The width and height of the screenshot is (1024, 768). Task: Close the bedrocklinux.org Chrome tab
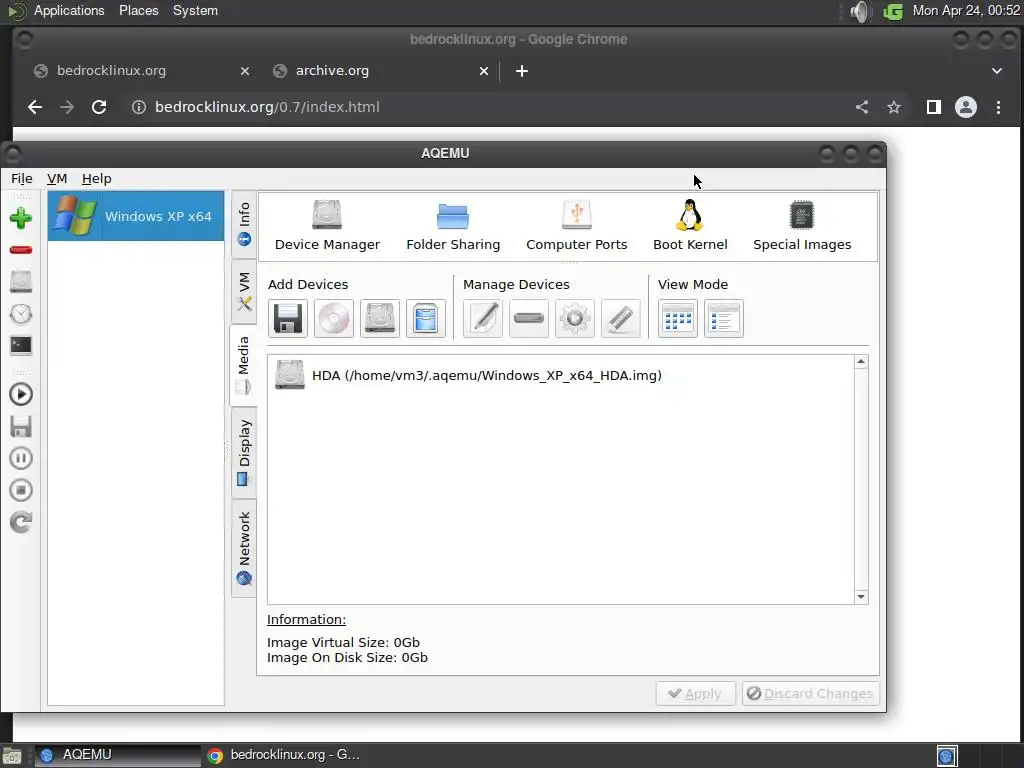click(x=245, y=71)
